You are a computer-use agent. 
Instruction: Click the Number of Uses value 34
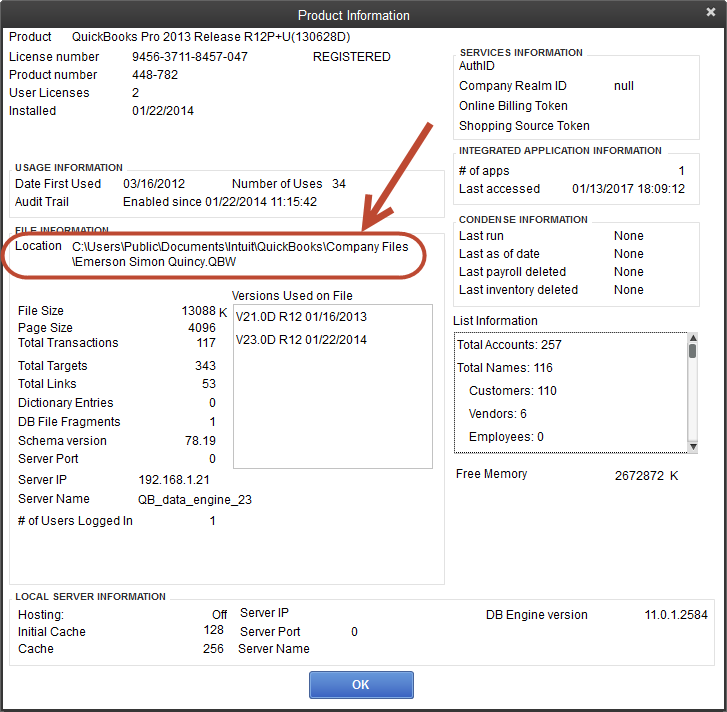pos(339,184)
